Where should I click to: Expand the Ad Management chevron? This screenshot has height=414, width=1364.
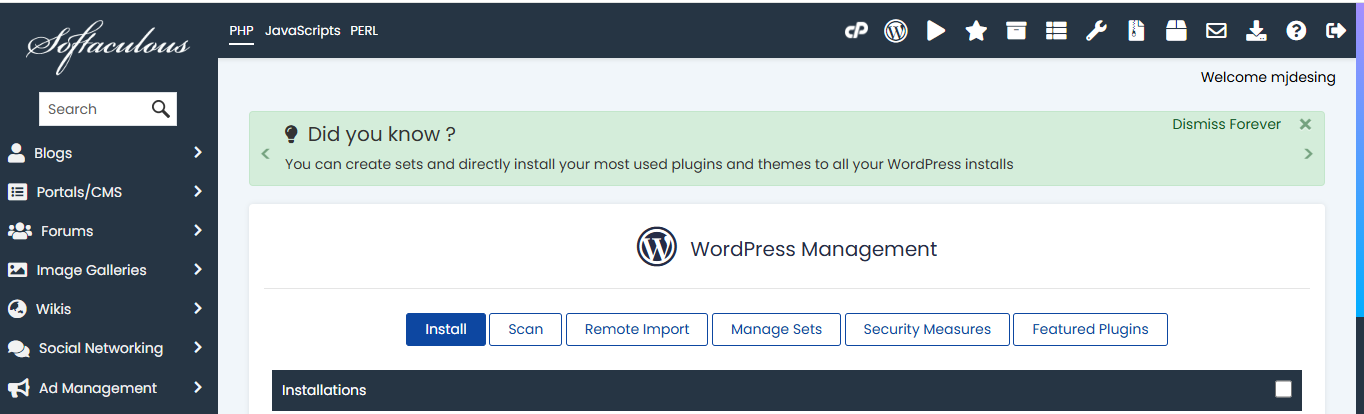click(x=198, y=388)
